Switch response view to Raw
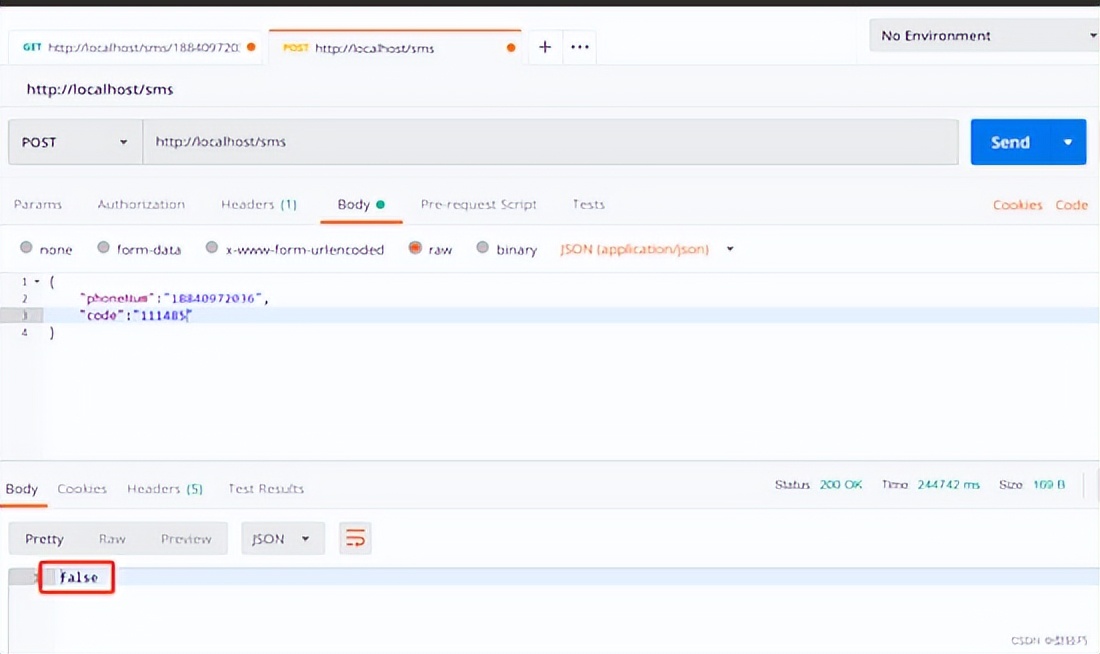This screenshot has height=654, width=1100. tap(112, 539)
